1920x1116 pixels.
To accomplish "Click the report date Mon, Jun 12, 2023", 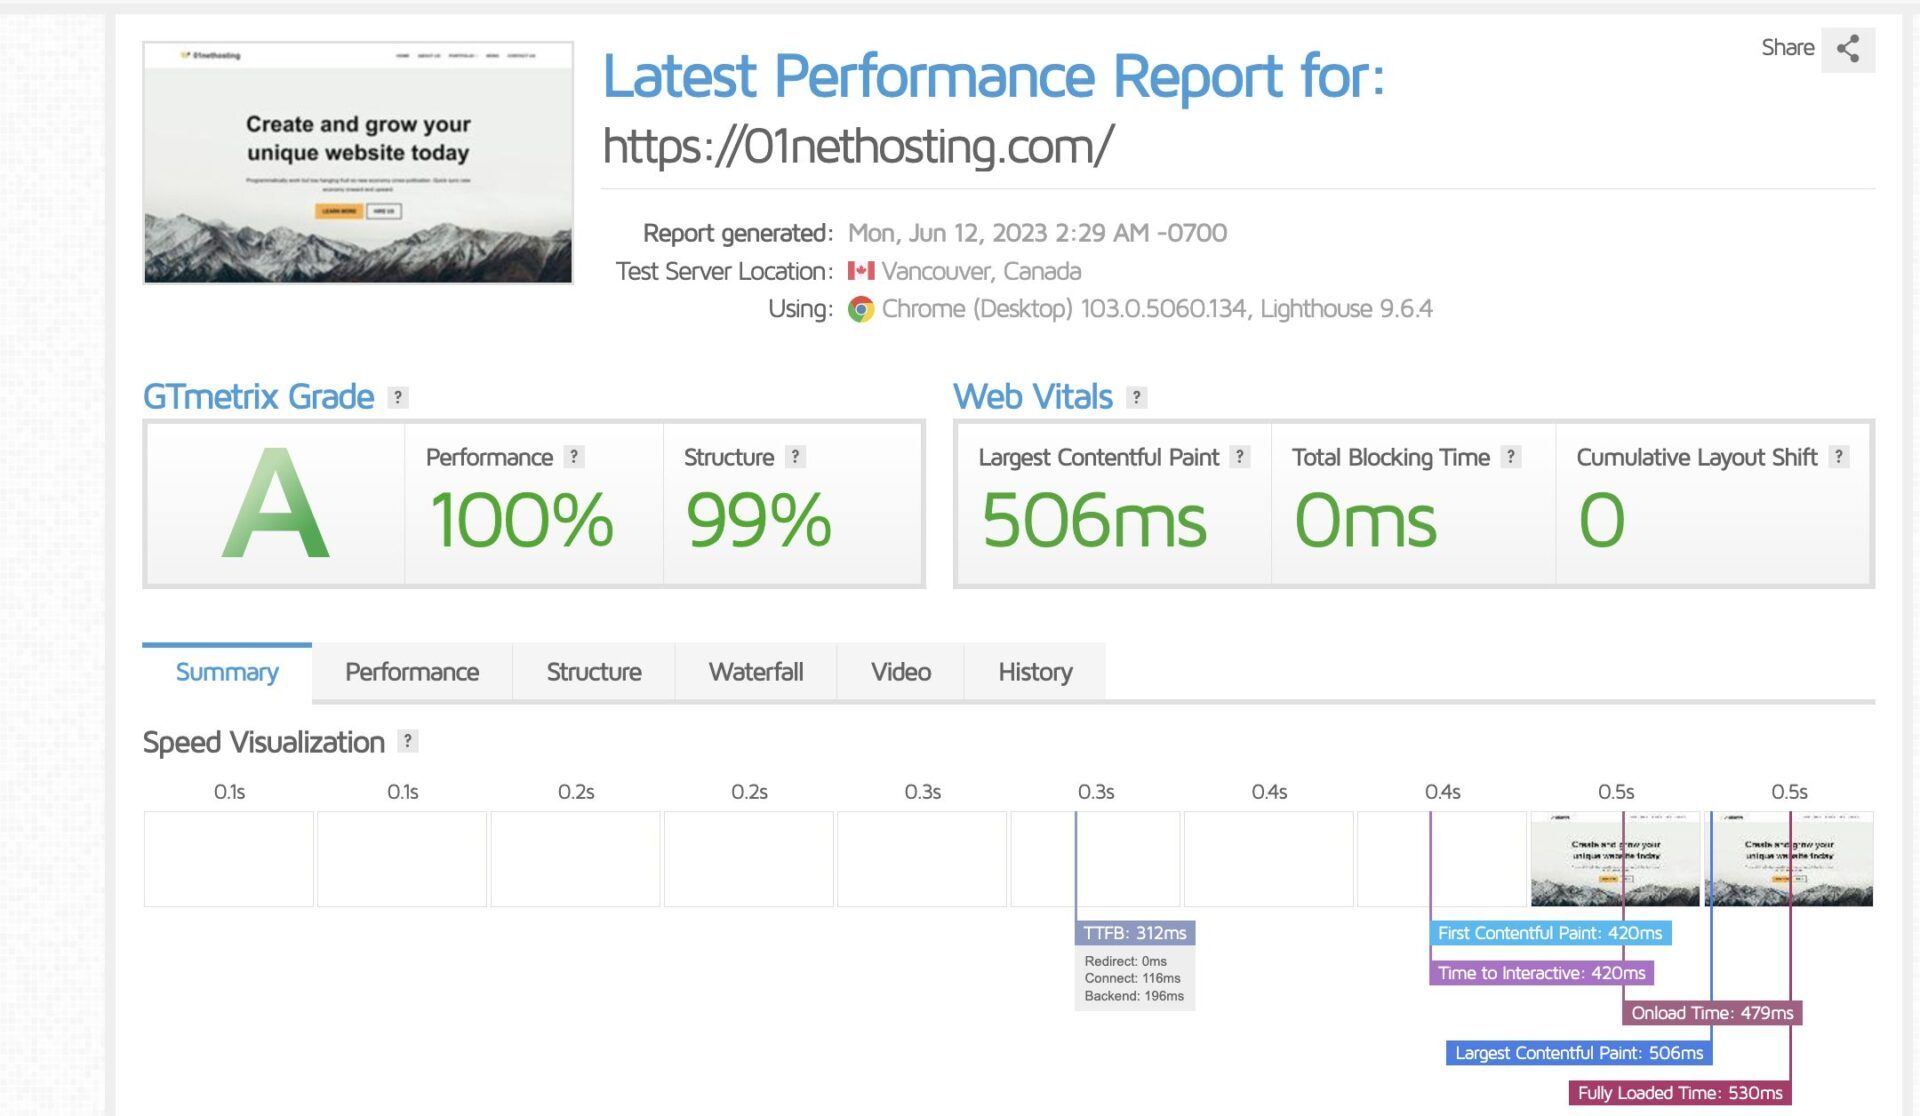I will [1037, 233].
